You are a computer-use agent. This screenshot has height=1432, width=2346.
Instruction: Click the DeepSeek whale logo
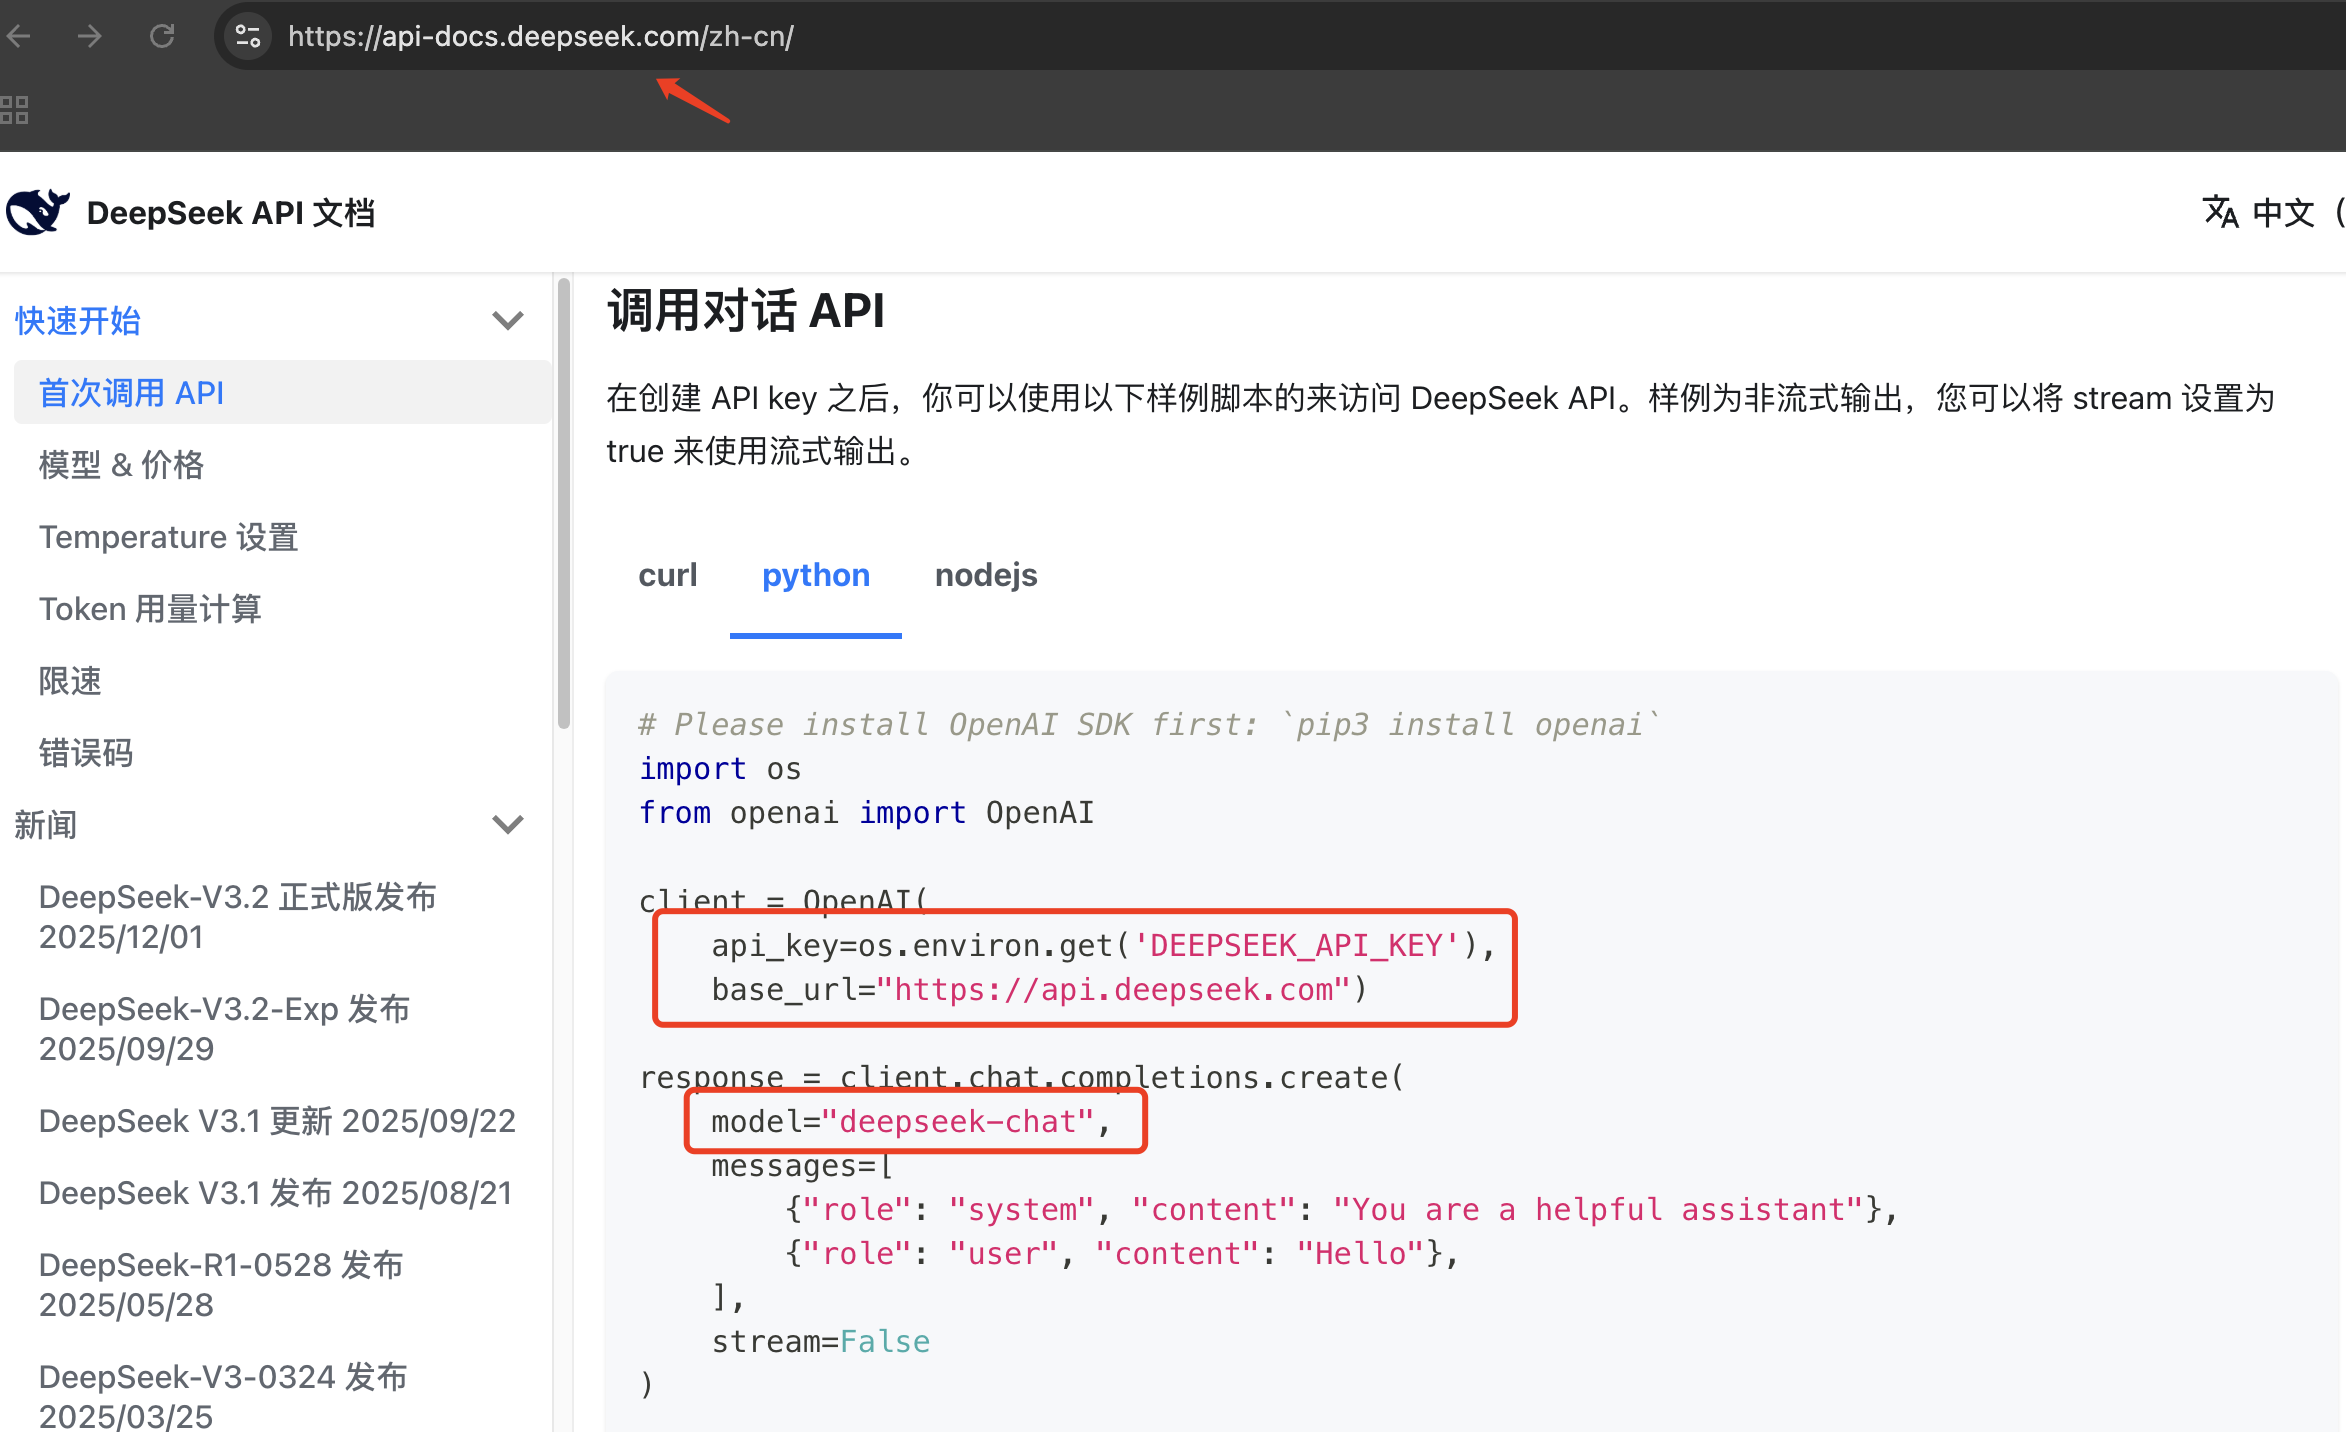pyautogui.click(x=37, y=212)
